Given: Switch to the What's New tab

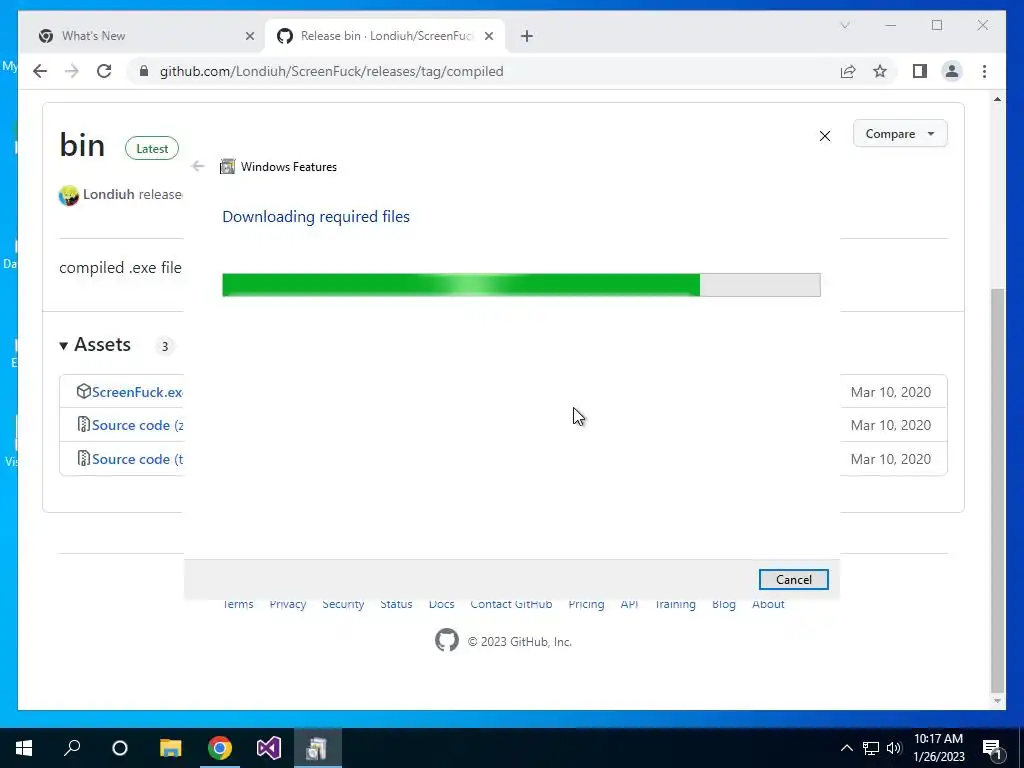Looking at the screenshot, I should point(142,36).
